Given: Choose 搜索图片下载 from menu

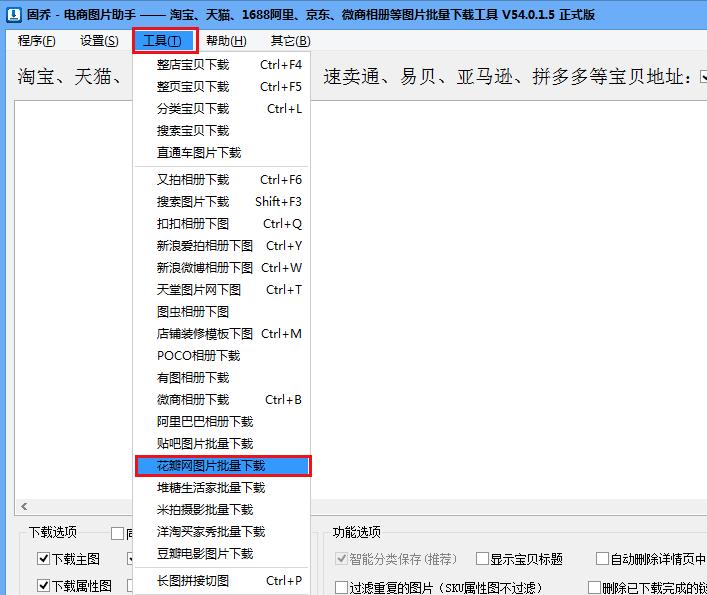Looking at the screenshot, I should tap(222, 201).
